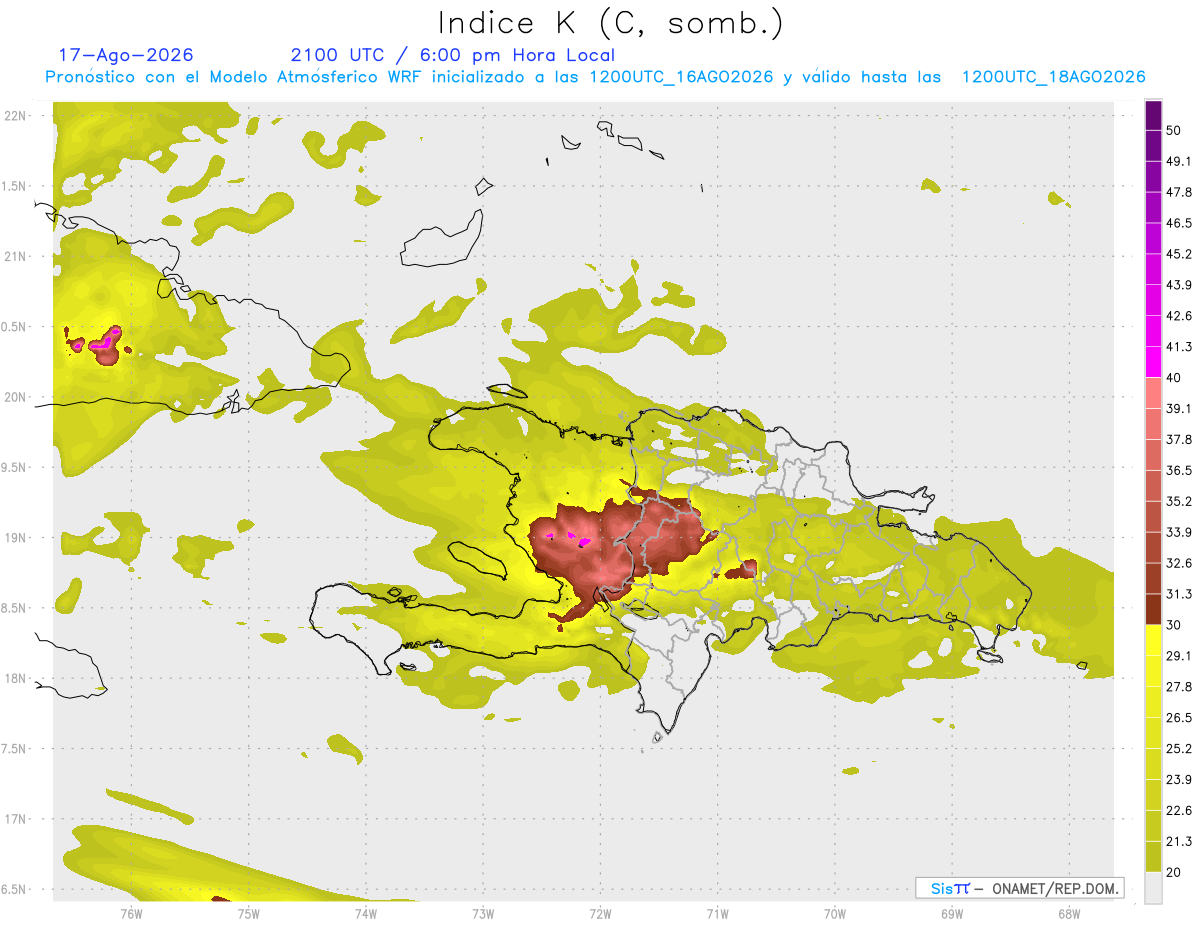Click the large brown high-index area over central Hispaniola

coord(618,548)
